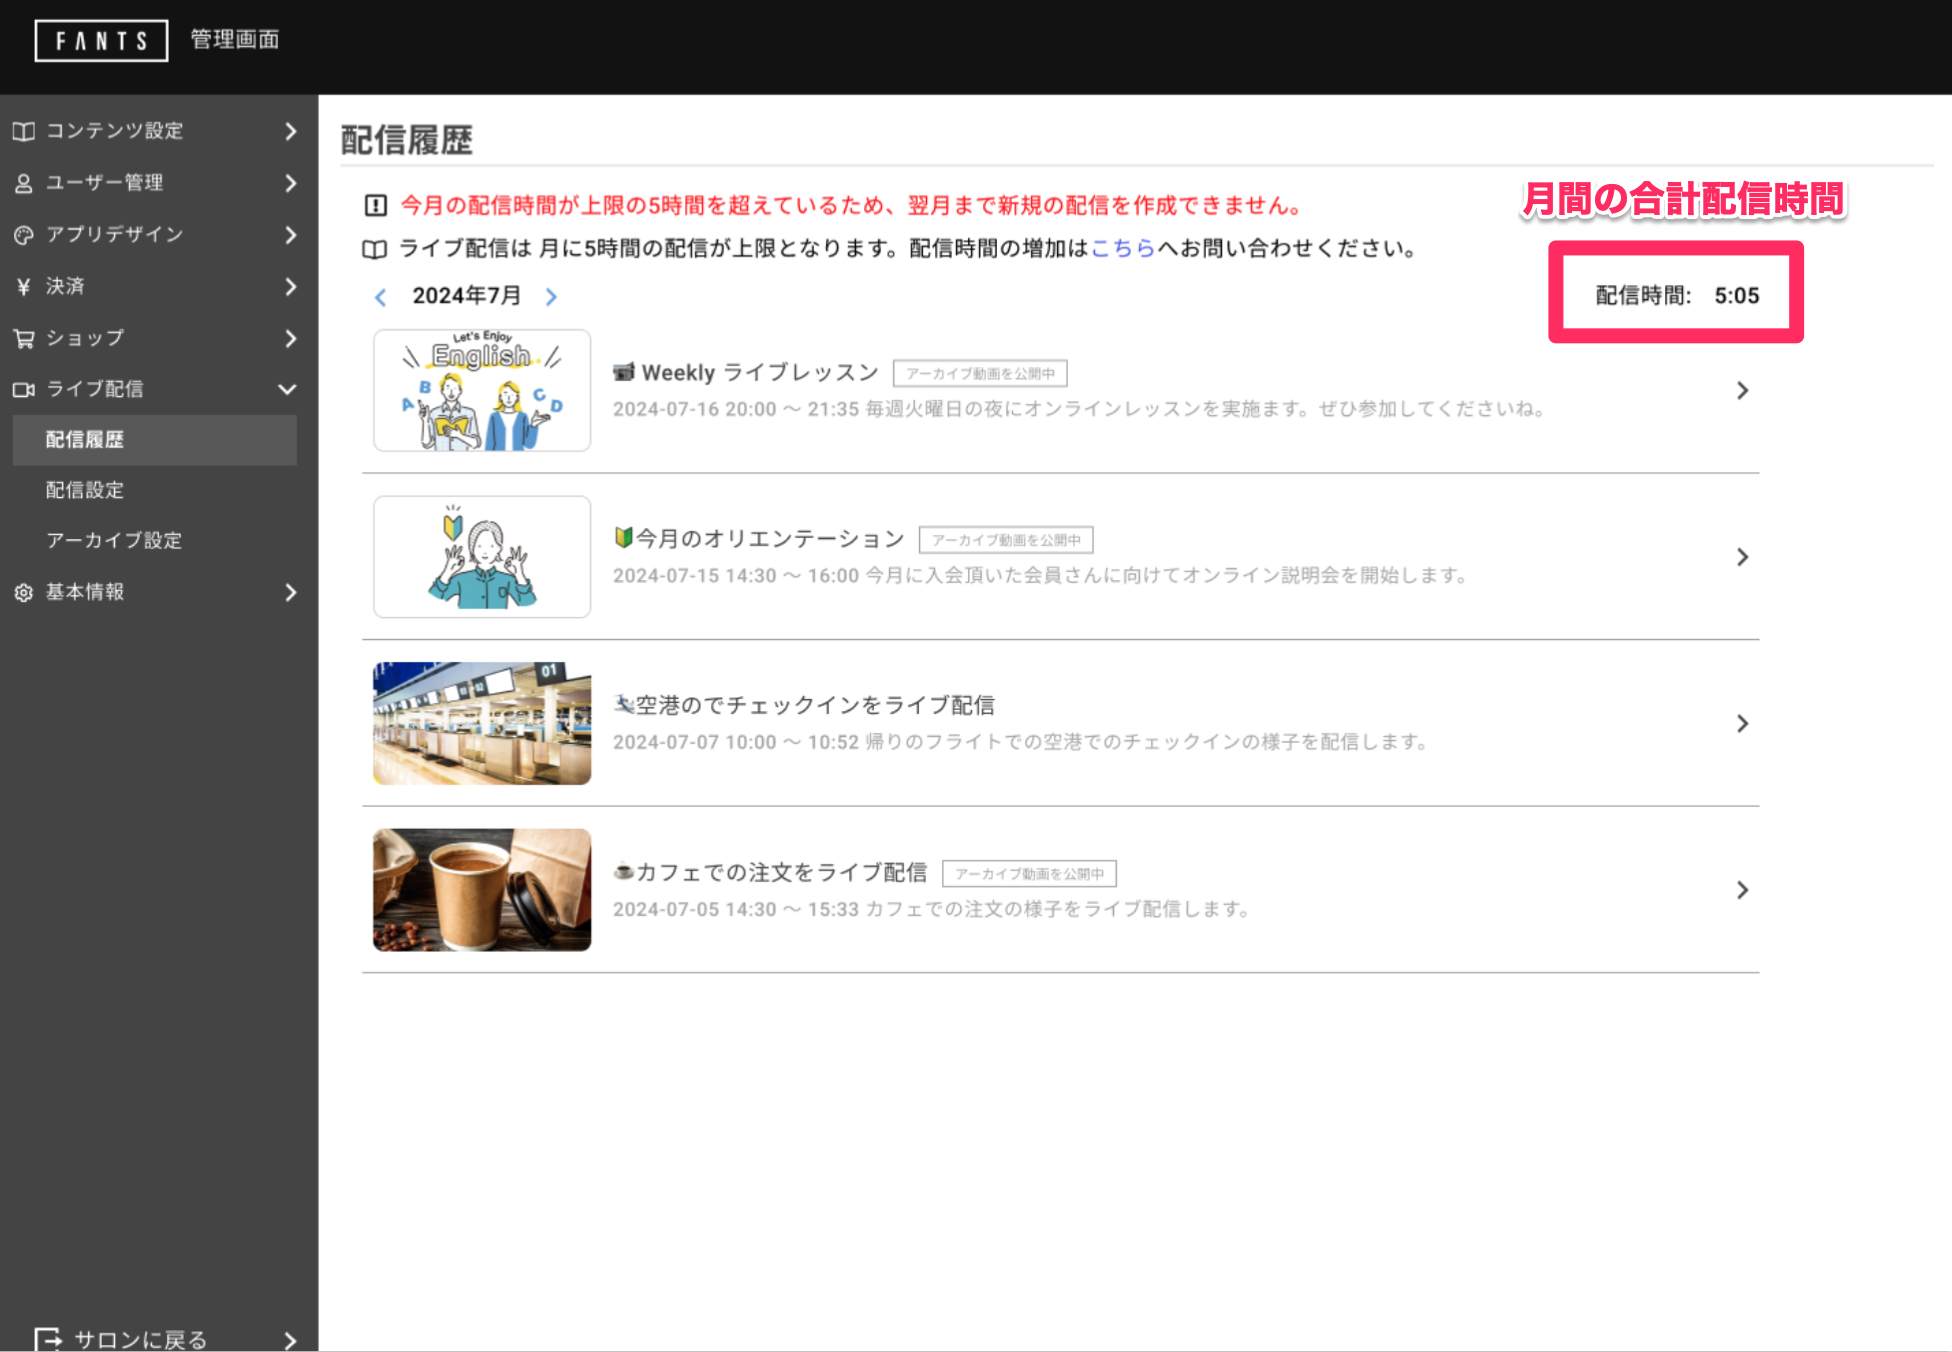The height and width of the screenshot is (1352, 1952).
Task: Expand the 基本情報 menu chevron
Action: click(x=290, y=593)
